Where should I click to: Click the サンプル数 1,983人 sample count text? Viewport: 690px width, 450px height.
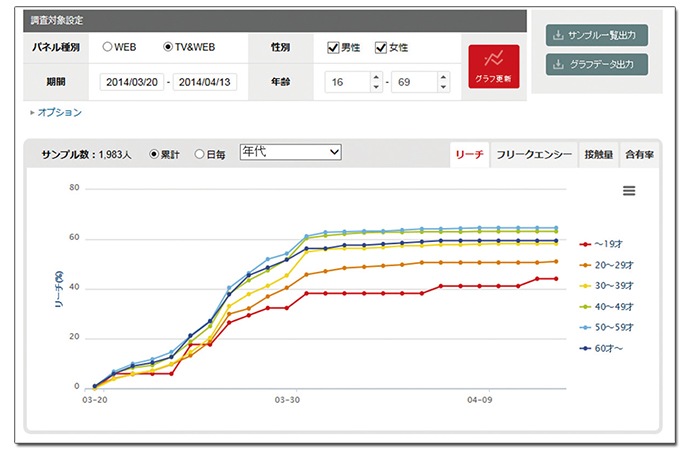click(86, 154)
